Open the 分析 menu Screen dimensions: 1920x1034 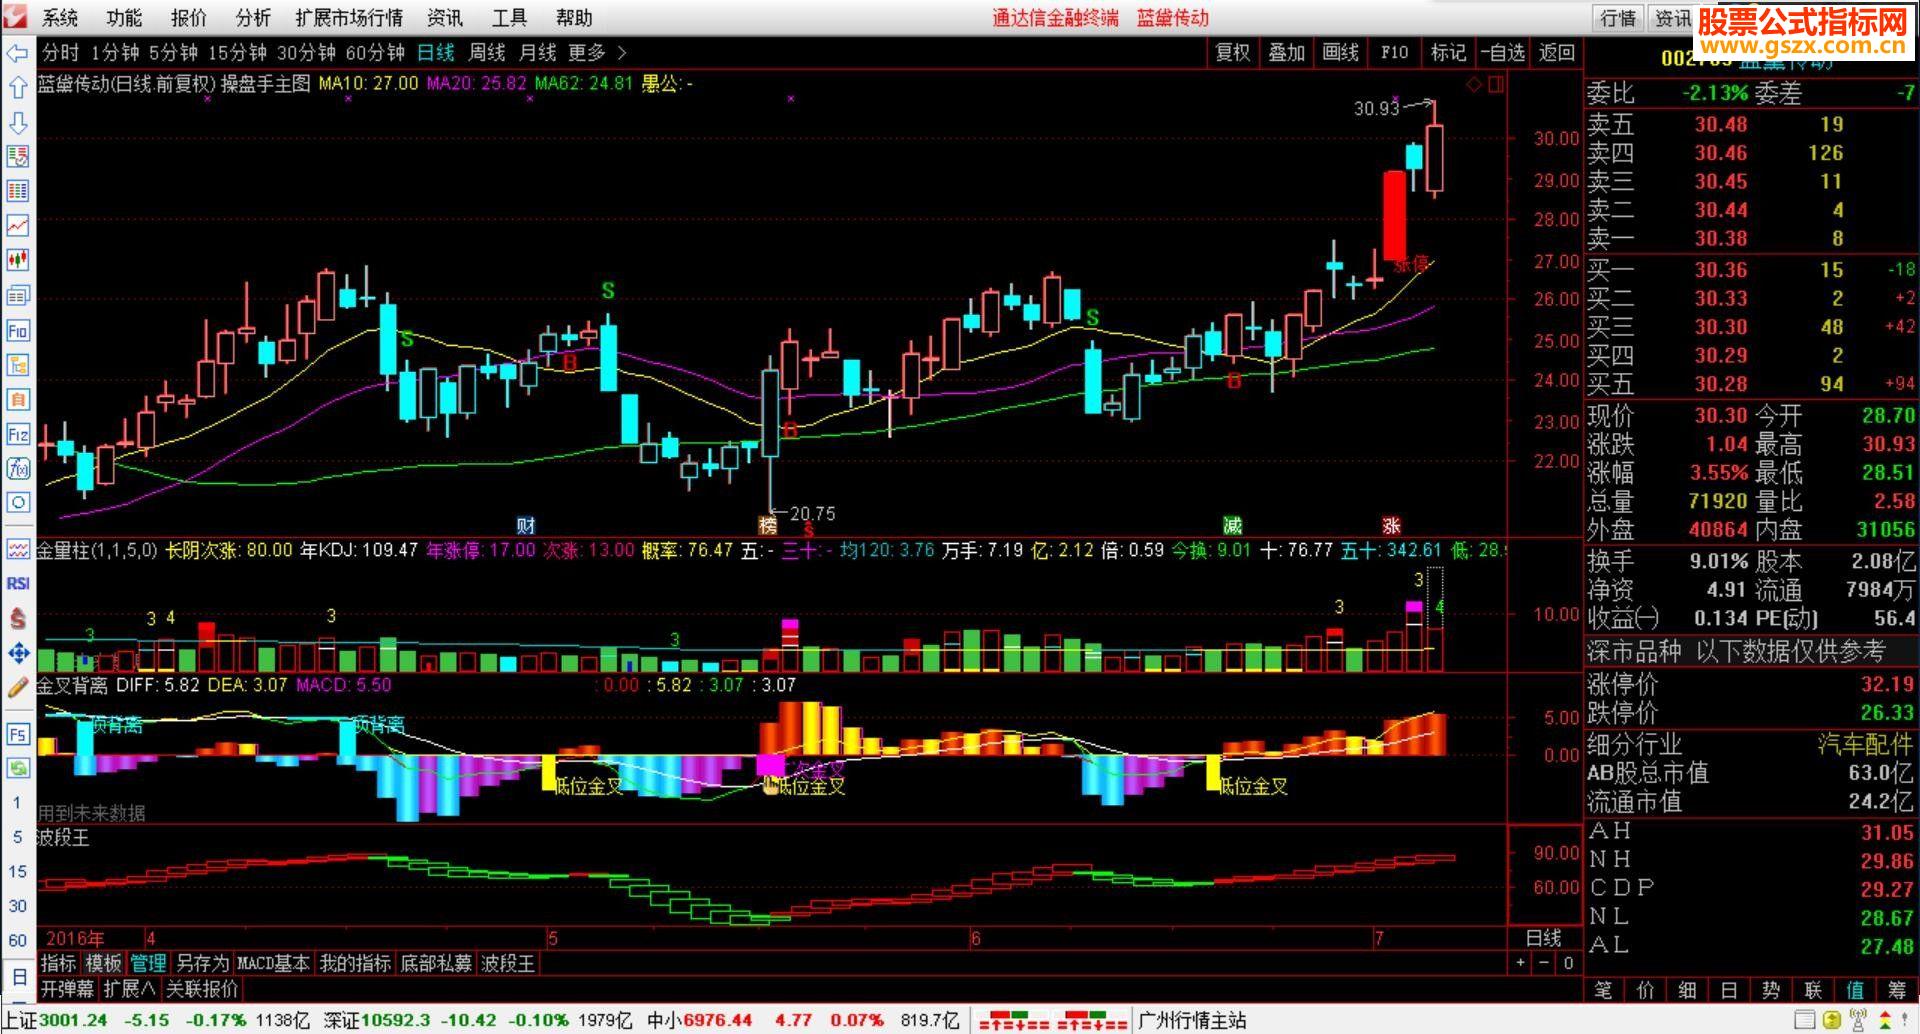[x=253, y=18]
